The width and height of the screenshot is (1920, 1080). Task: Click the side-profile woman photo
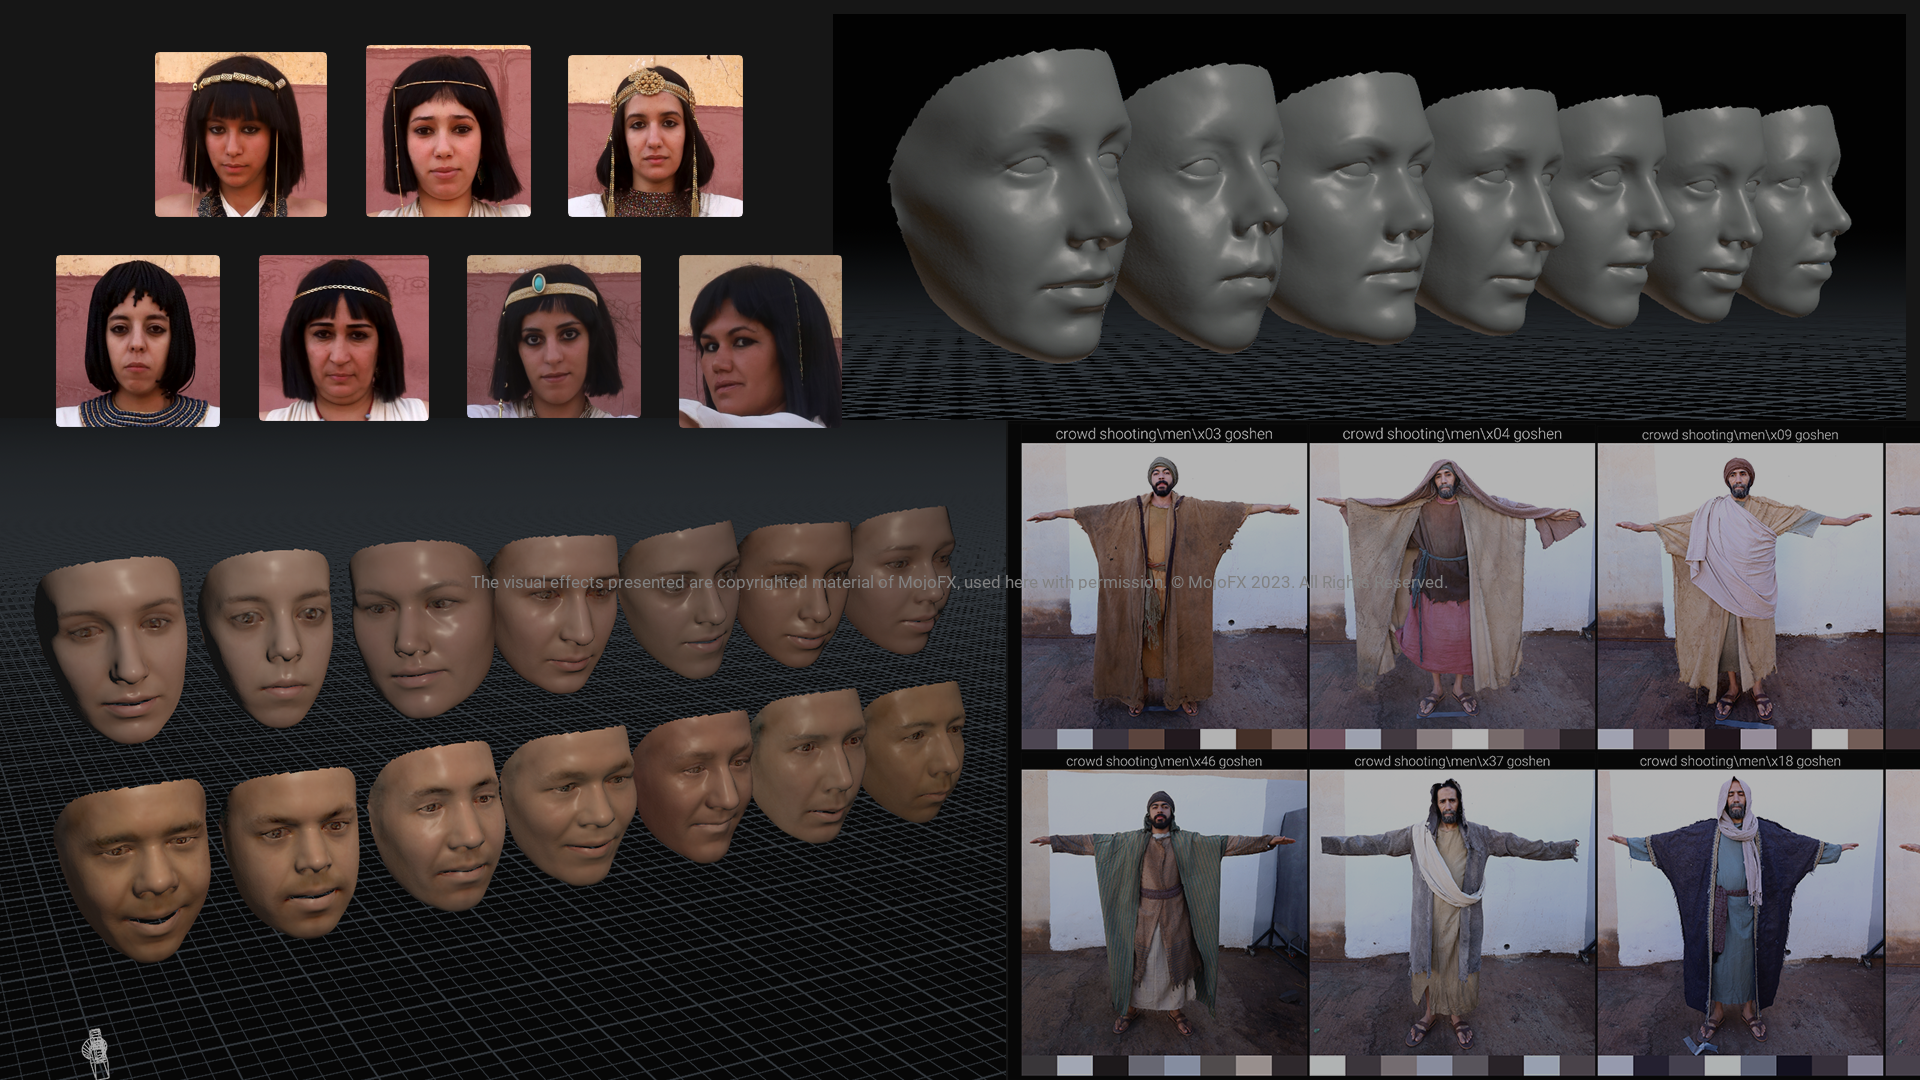759,341
